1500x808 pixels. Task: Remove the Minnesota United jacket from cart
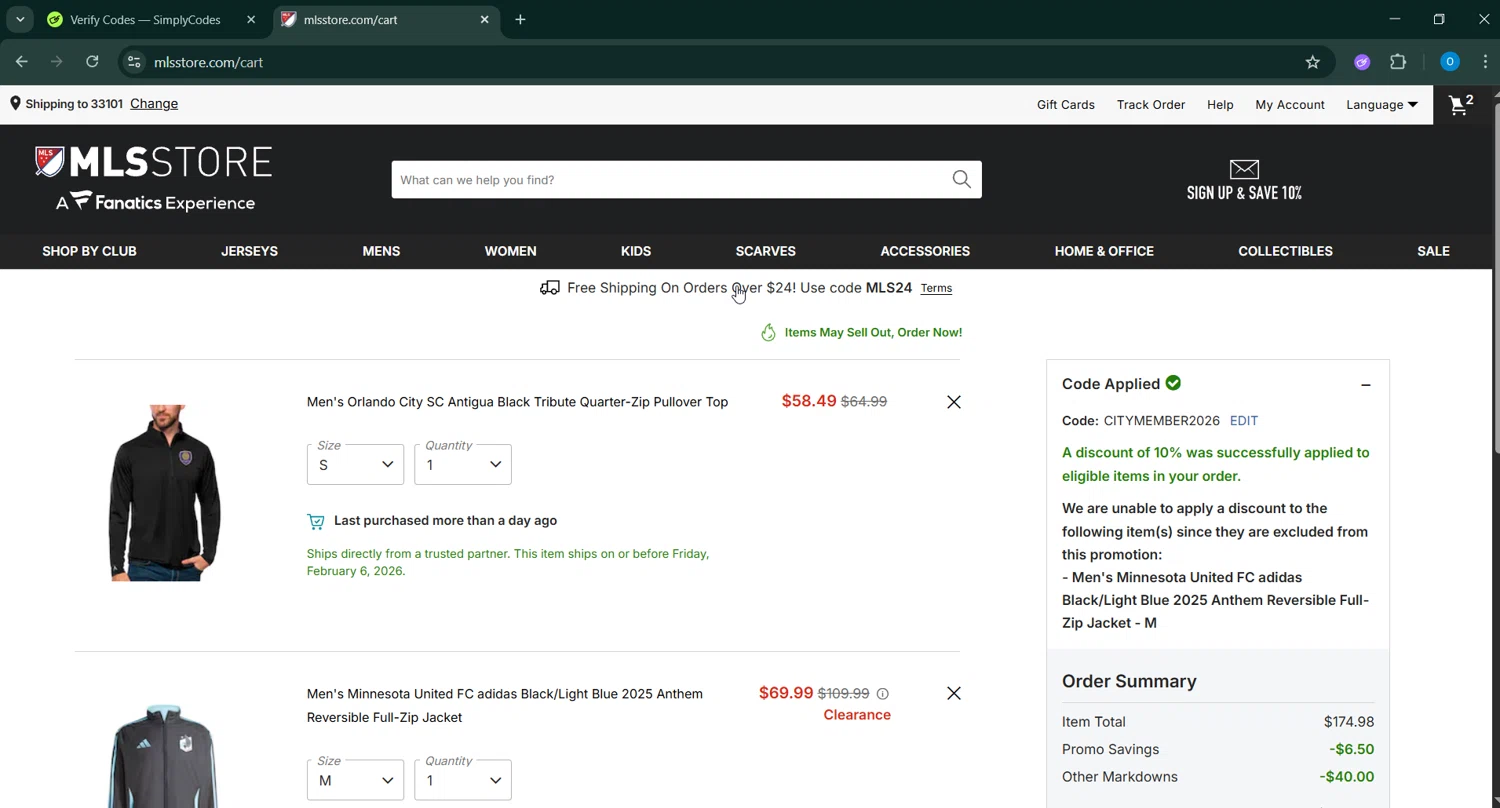coord(953,693)
